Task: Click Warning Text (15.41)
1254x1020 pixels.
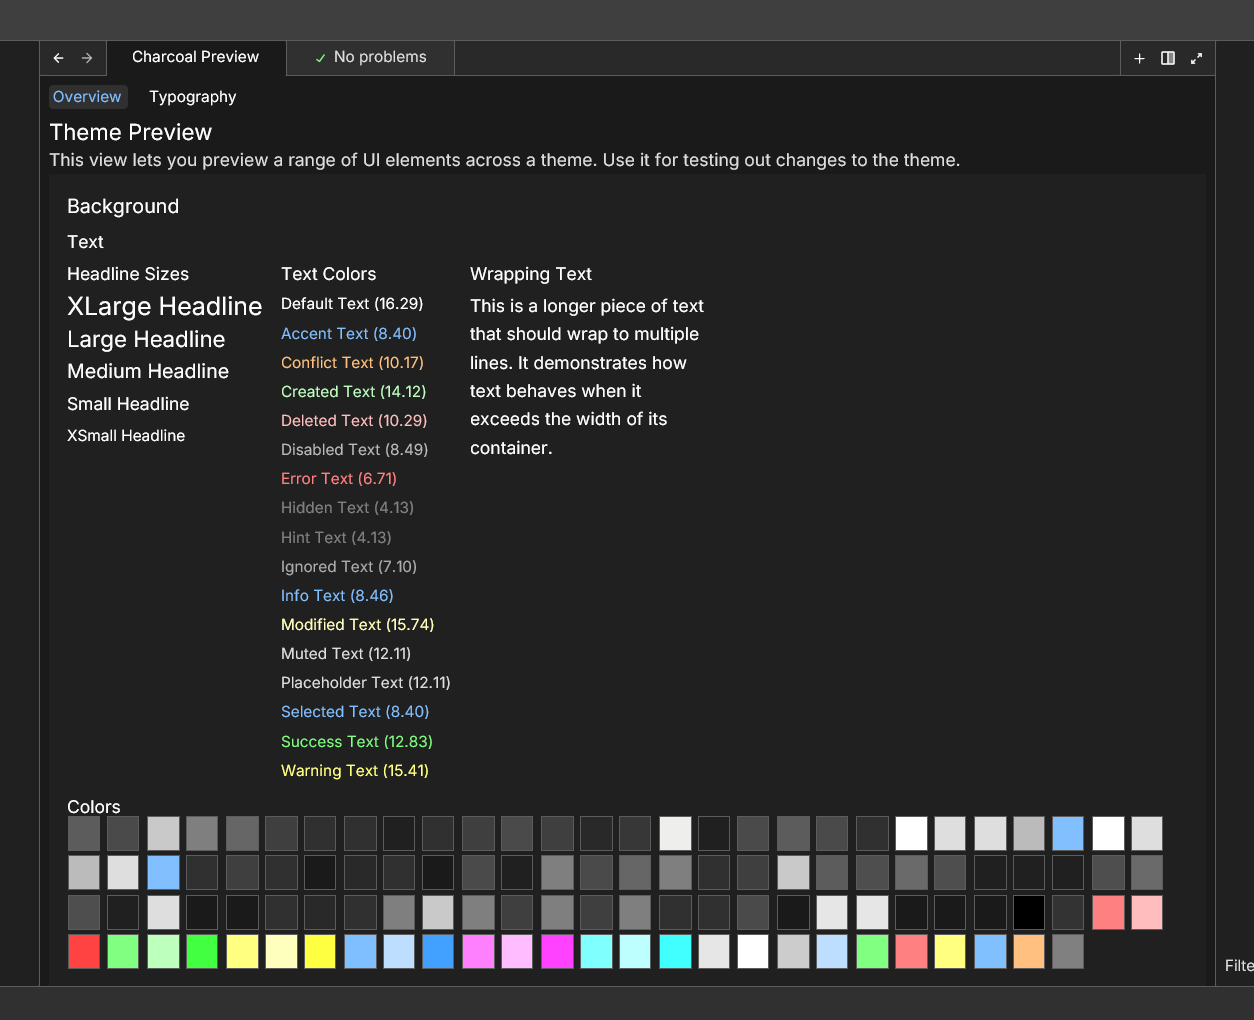Action: 355,770
